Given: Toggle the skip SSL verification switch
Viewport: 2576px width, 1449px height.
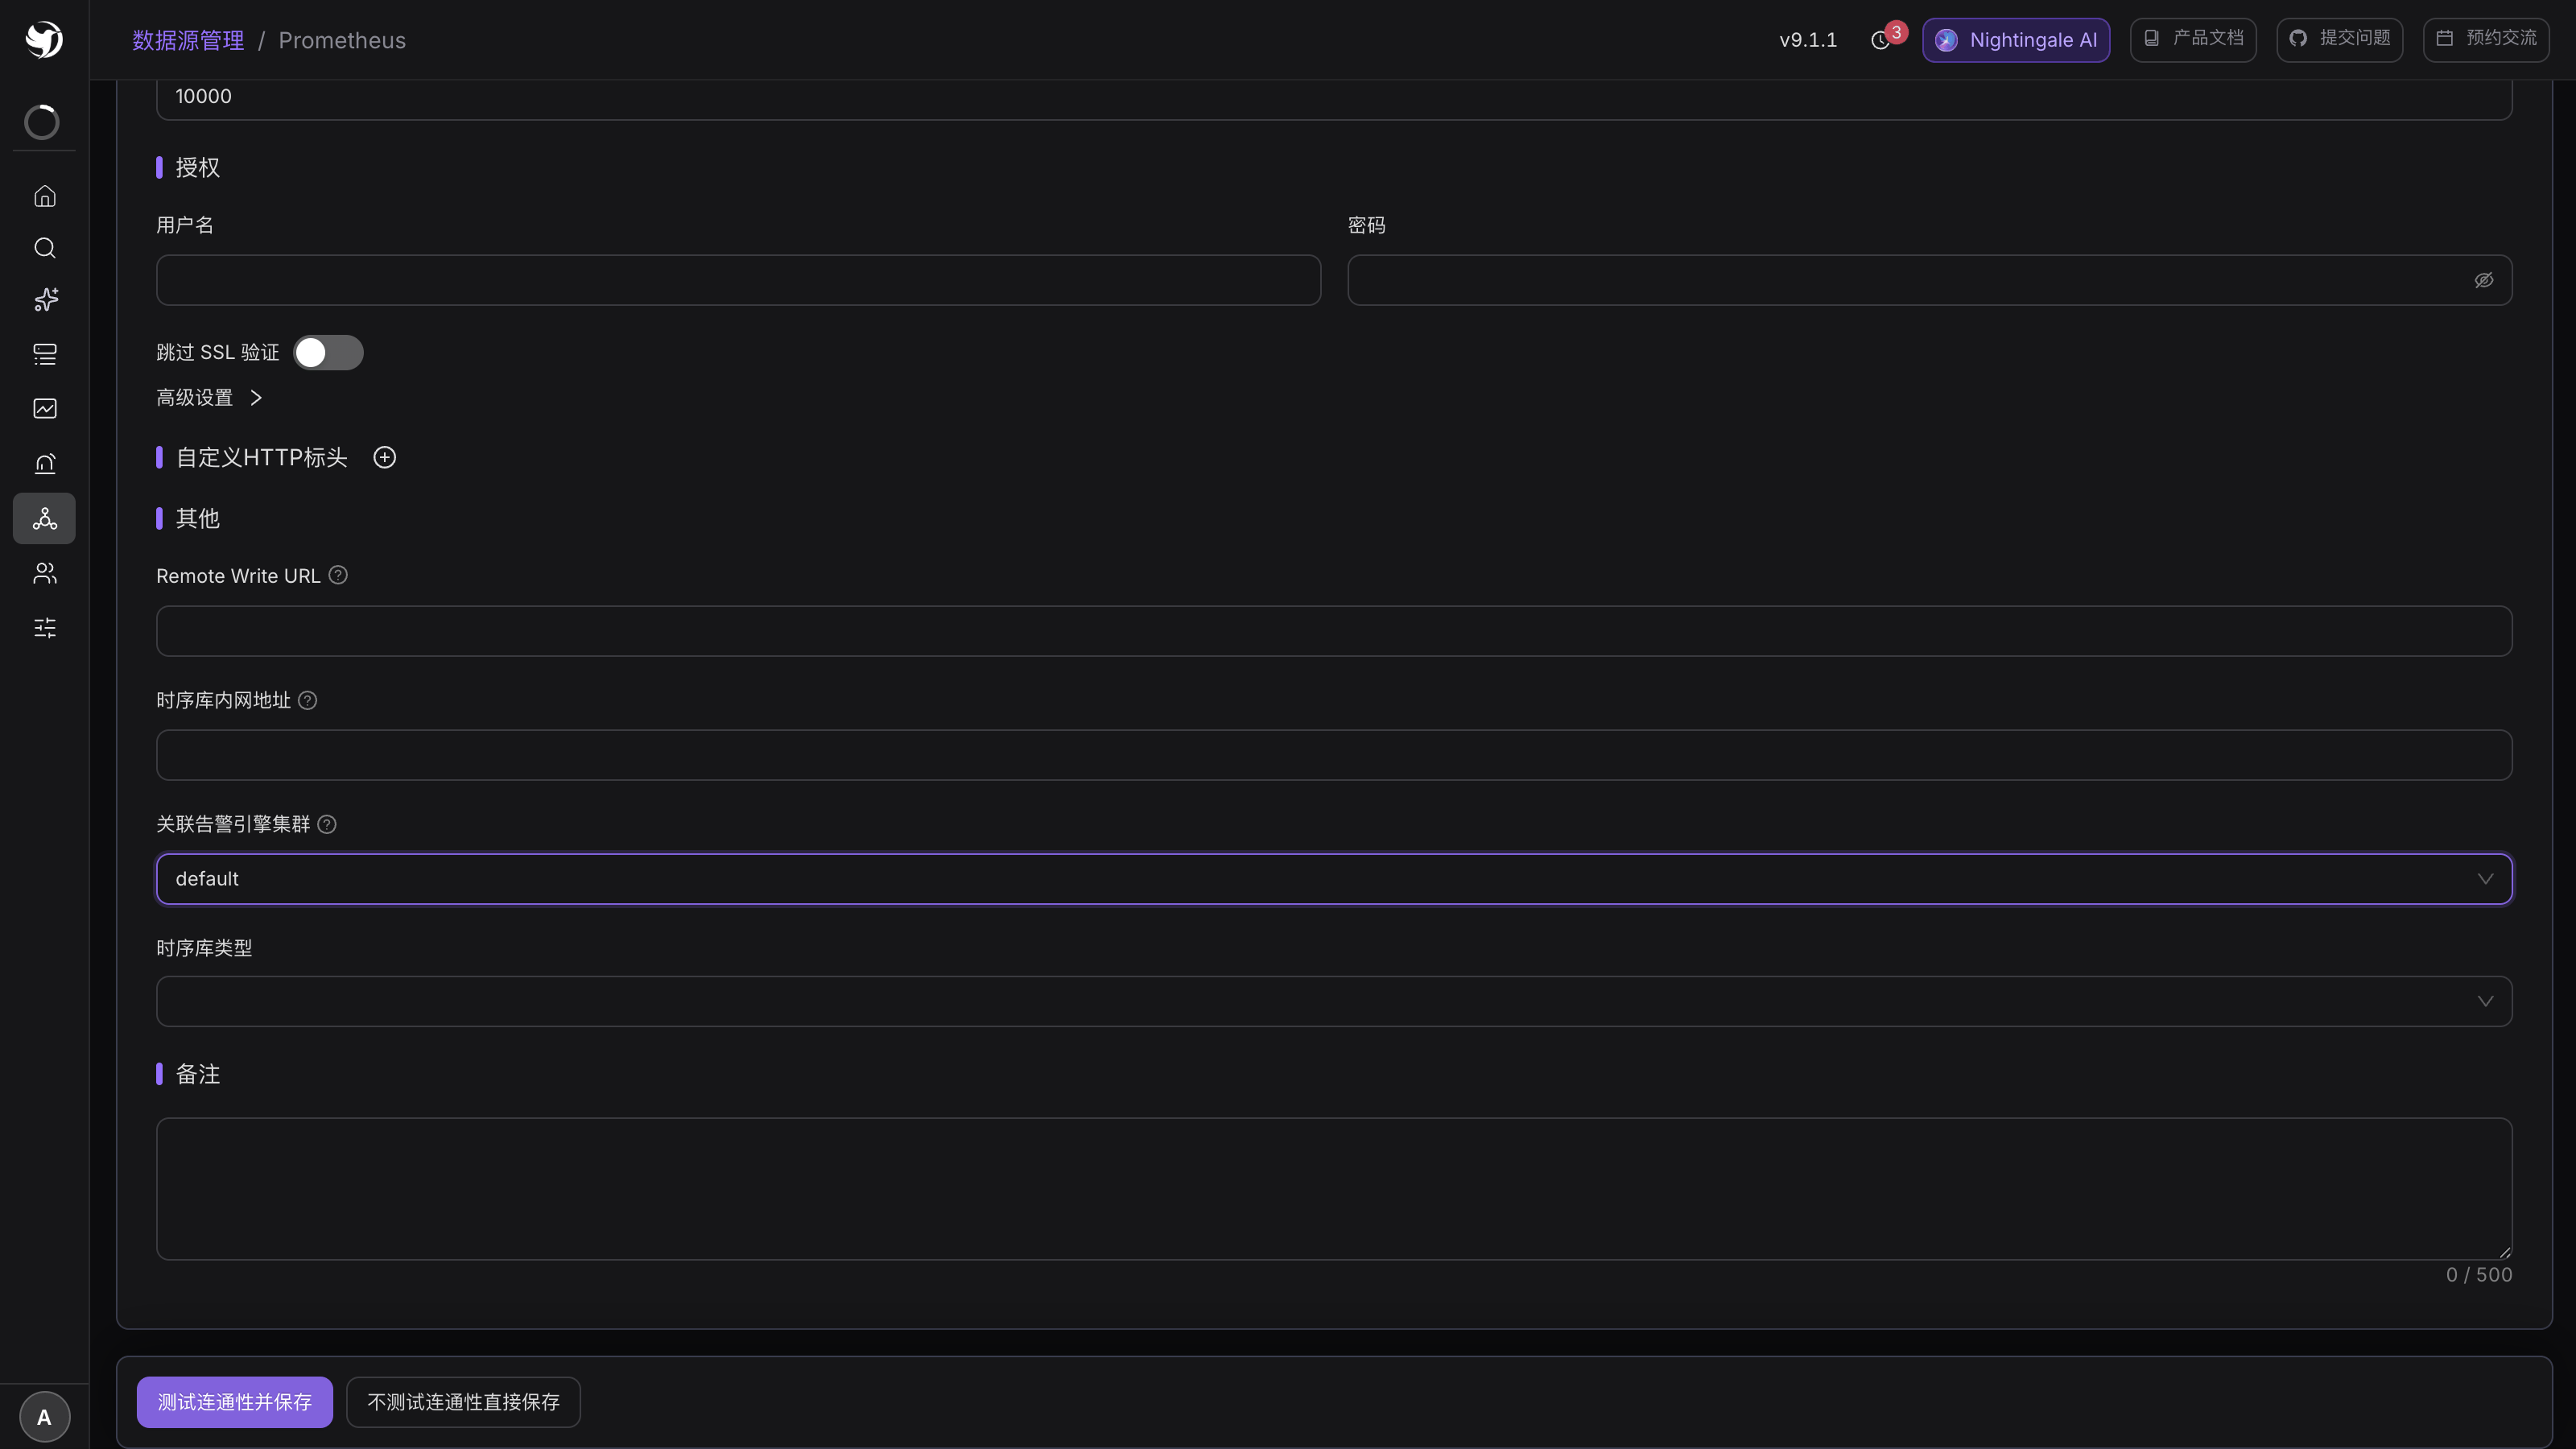Looking at the screenshot, I should (328, 353).
